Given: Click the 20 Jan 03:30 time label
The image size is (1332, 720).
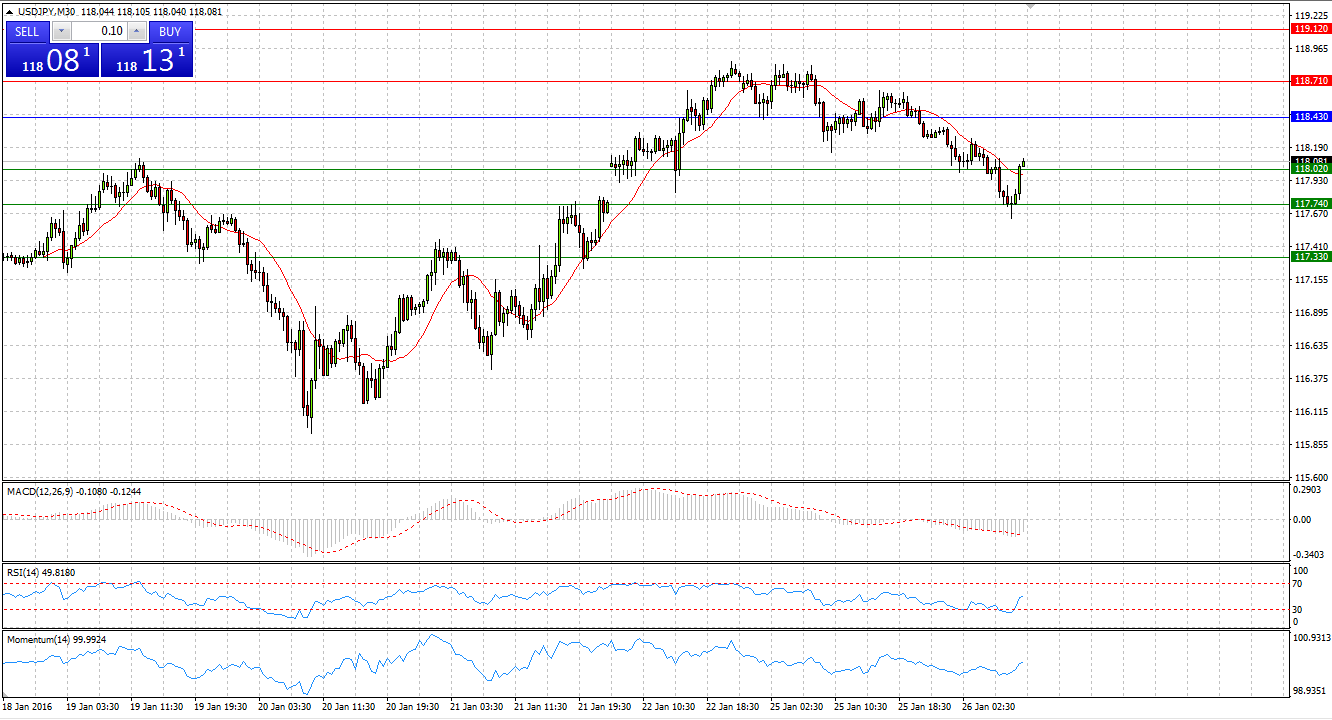Looking at the screenshot, I should (284, 707).
